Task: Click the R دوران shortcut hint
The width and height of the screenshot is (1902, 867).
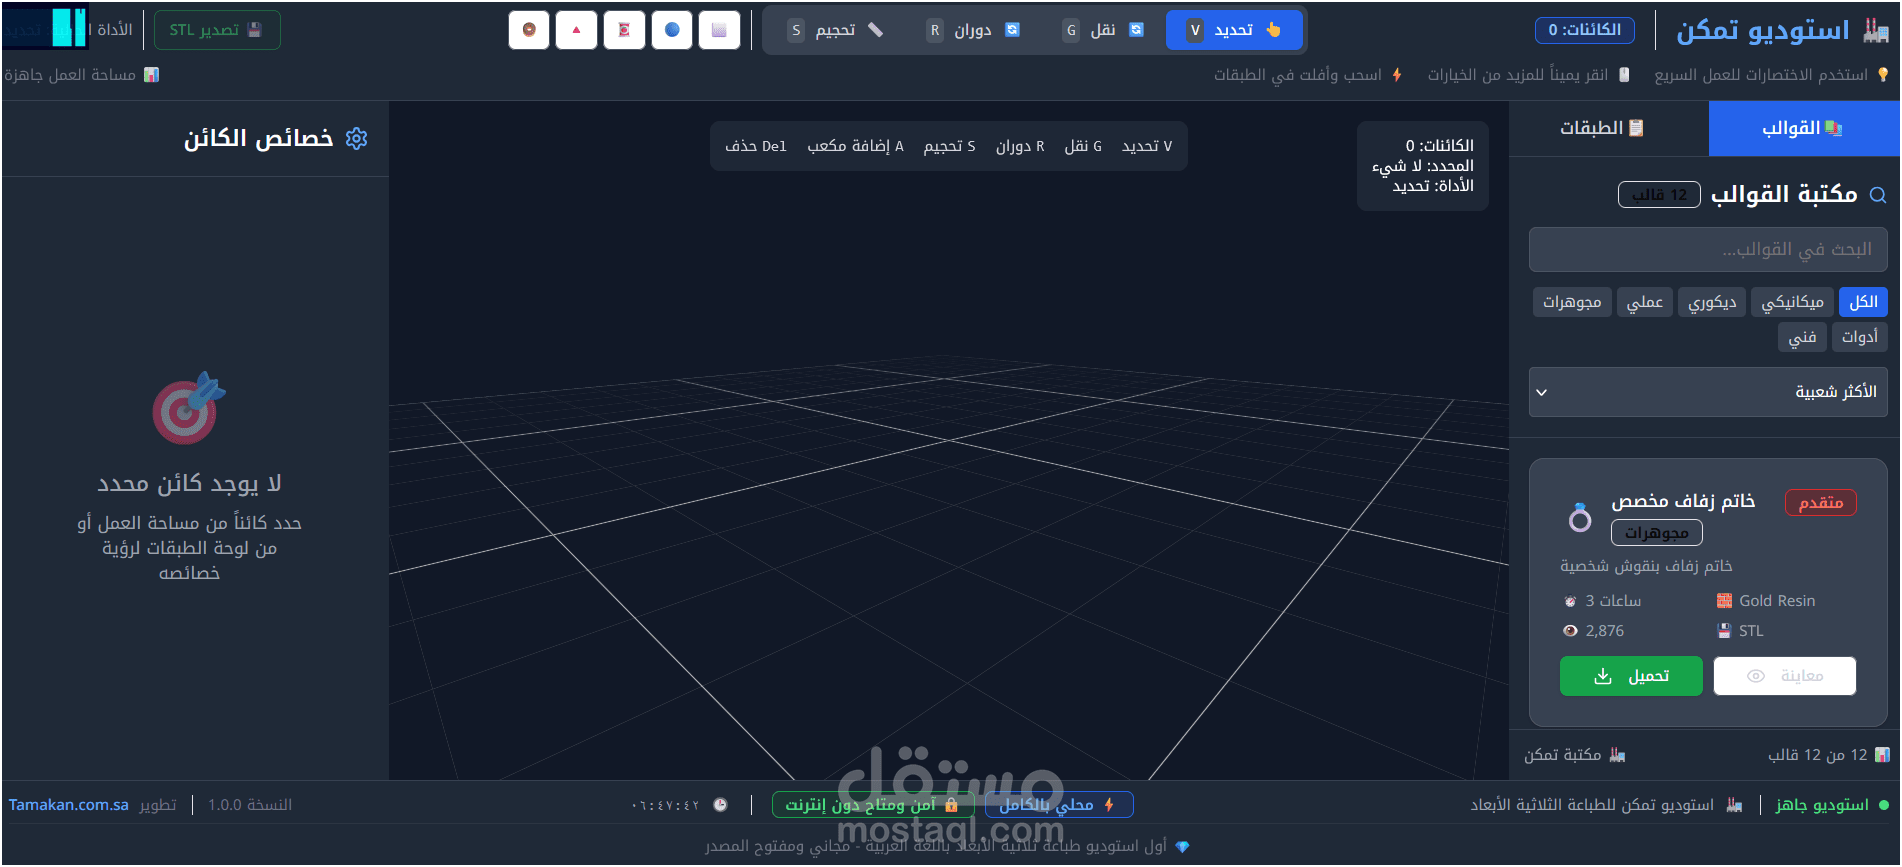Action: click(1020, 146)
